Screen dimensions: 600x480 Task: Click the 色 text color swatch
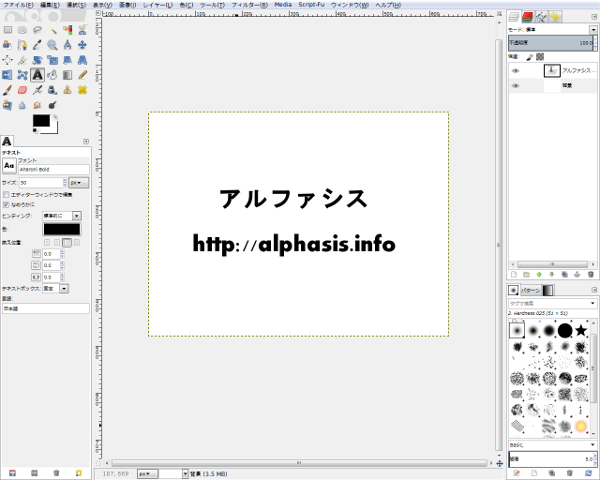pos(62,229)
